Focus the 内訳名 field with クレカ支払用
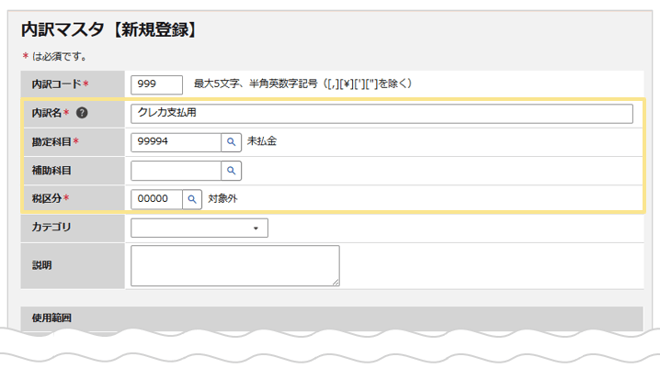660x368 pixels. [382, 114]
